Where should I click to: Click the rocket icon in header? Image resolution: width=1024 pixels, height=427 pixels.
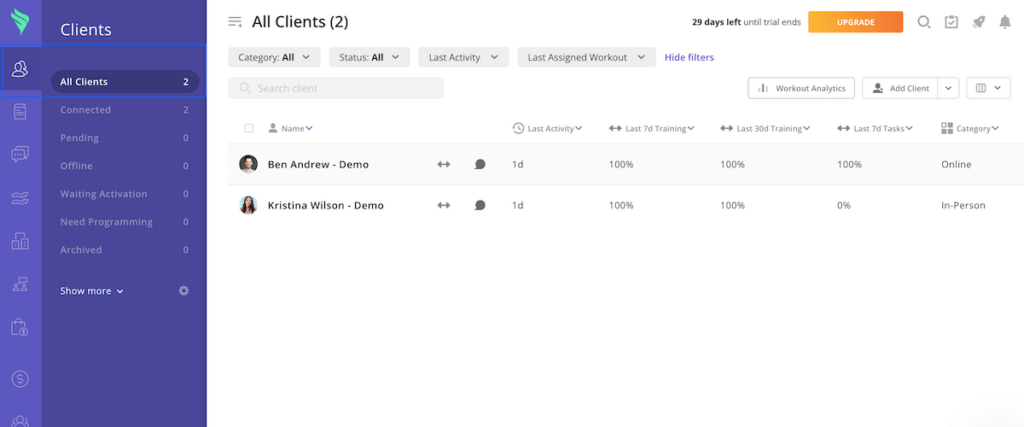point(978,22)
